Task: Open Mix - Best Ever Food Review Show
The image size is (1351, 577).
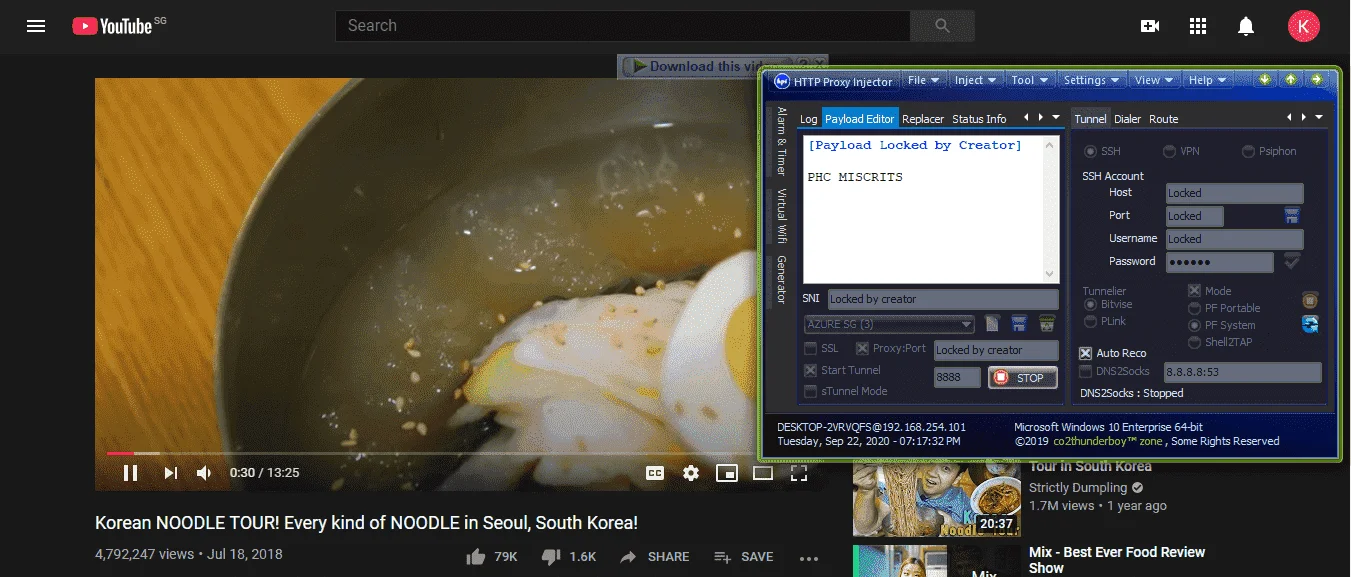Action: coord(1117,559)
